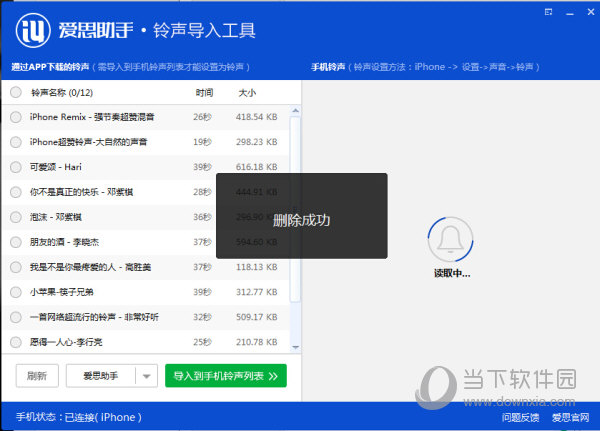
Task: Select 一首网络超流行的铃声 radio button
Action: (16, 317)
